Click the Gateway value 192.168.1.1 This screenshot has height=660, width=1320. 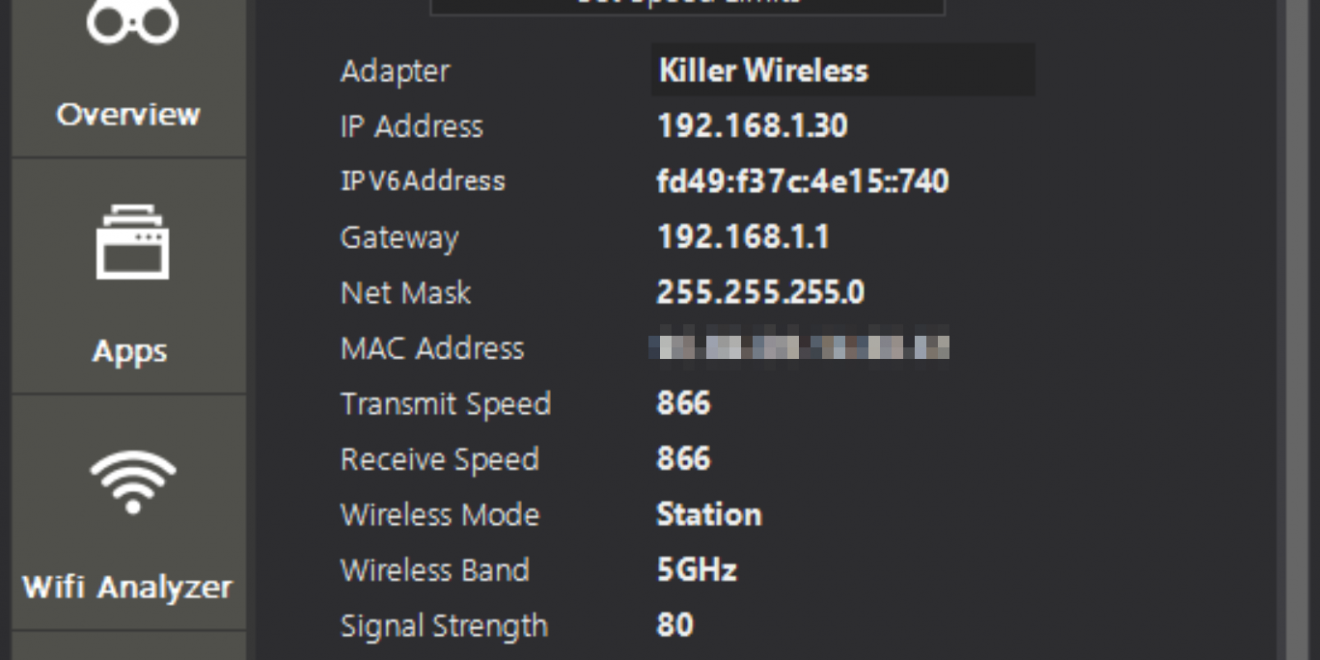pyautogui.click(x=743, y=237)
